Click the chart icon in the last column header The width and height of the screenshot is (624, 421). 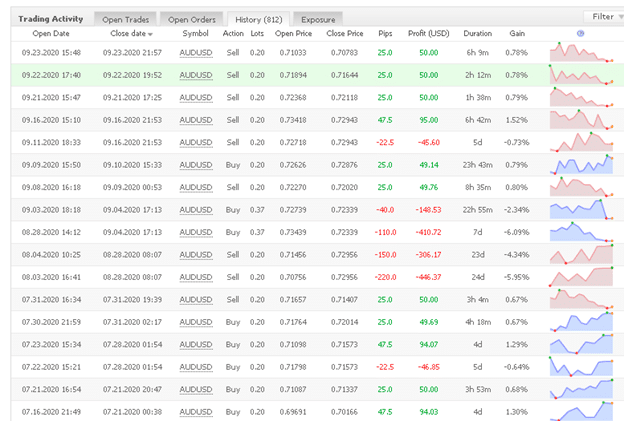tap(581, 33)
